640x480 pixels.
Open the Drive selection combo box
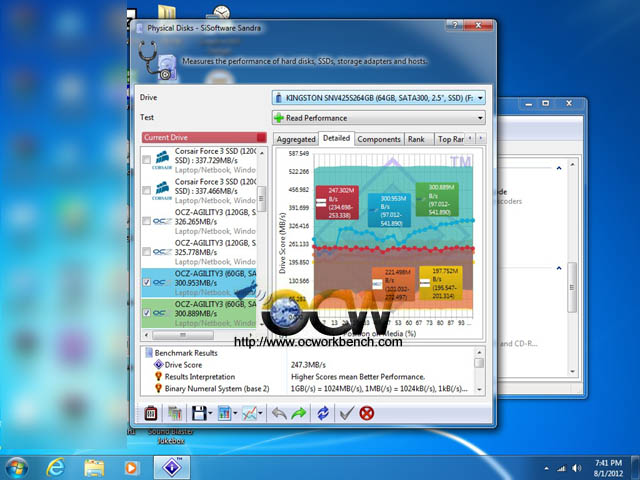379,98
